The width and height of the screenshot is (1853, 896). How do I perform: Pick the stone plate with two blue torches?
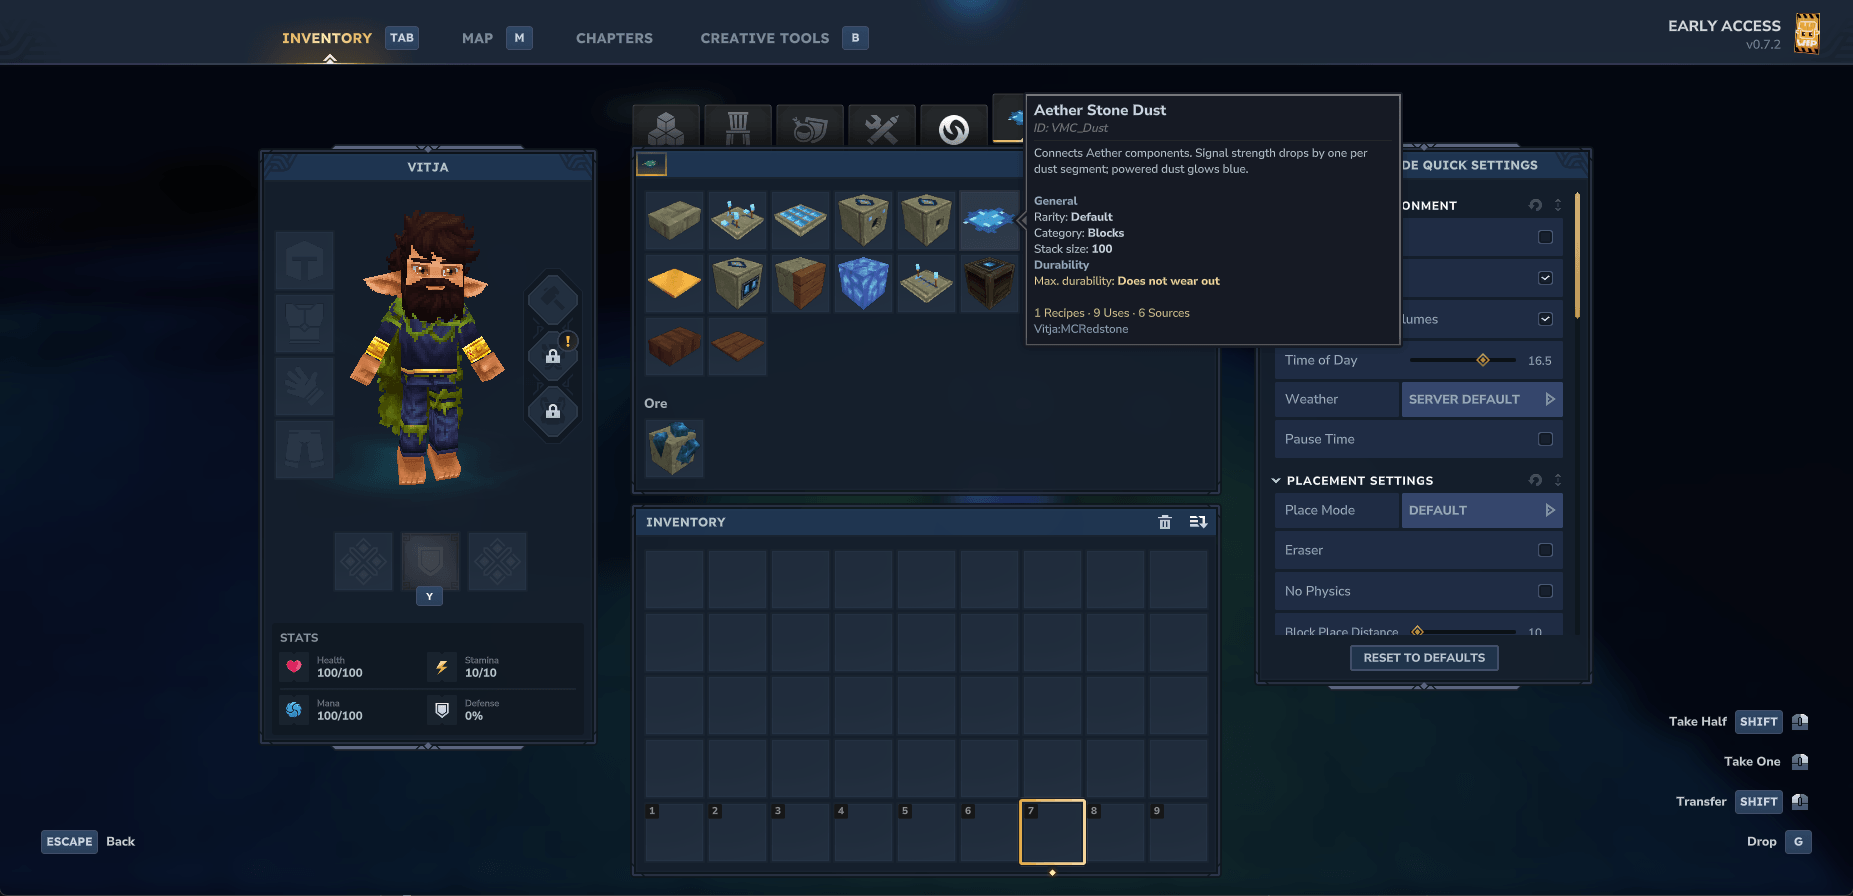927,283
